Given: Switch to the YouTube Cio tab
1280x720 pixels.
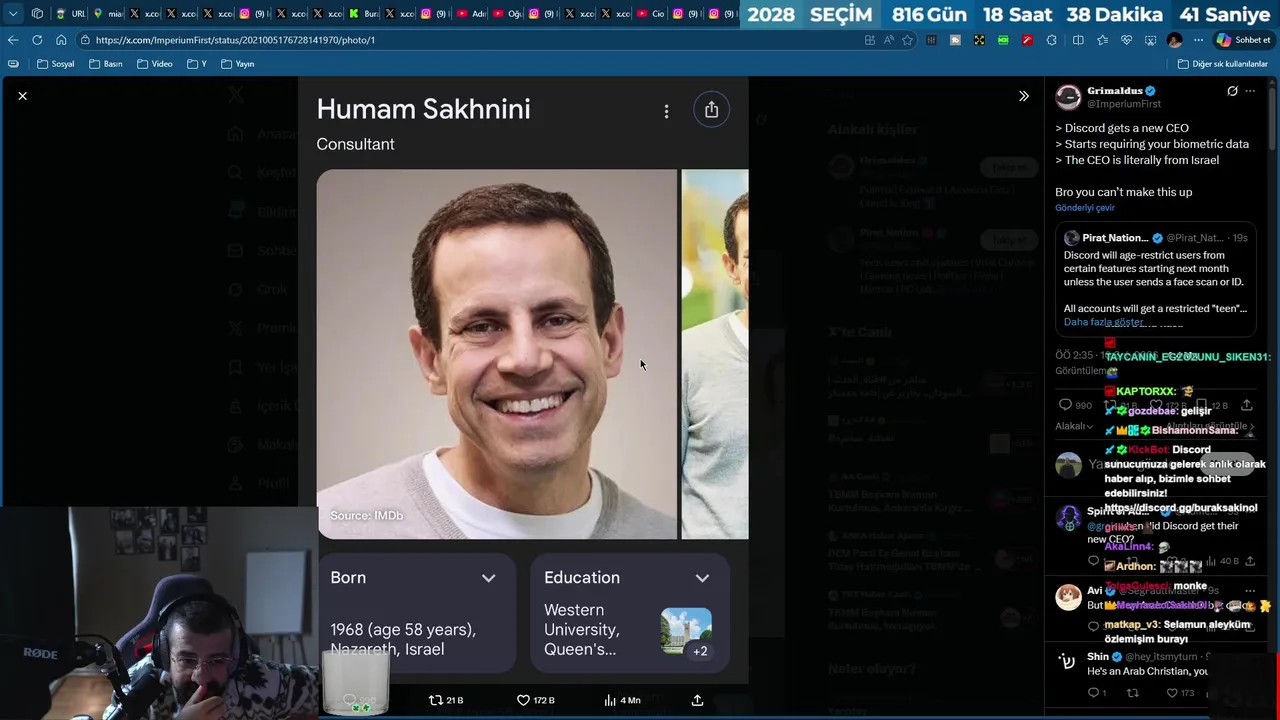Looking at the screenshot, I should [x=651, y=14].
